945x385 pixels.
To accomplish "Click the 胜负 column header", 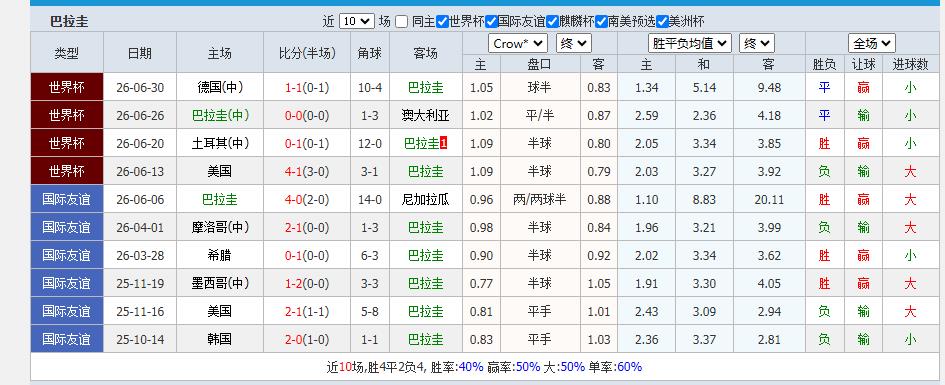I will click(x=824, y=64).
